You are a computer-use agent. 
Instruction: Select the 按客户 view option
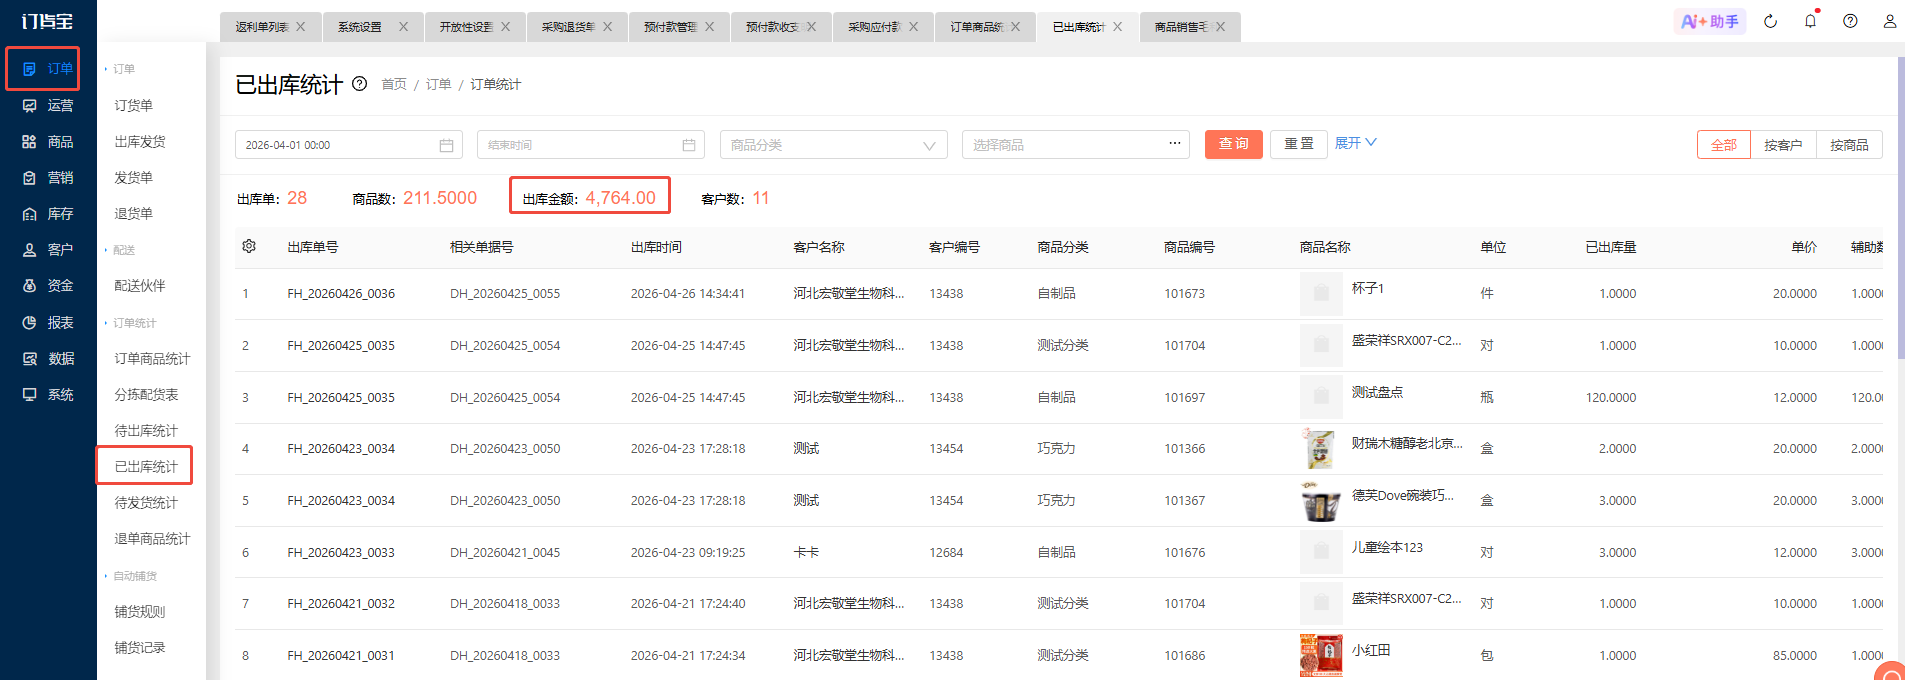click(1783, 145)
